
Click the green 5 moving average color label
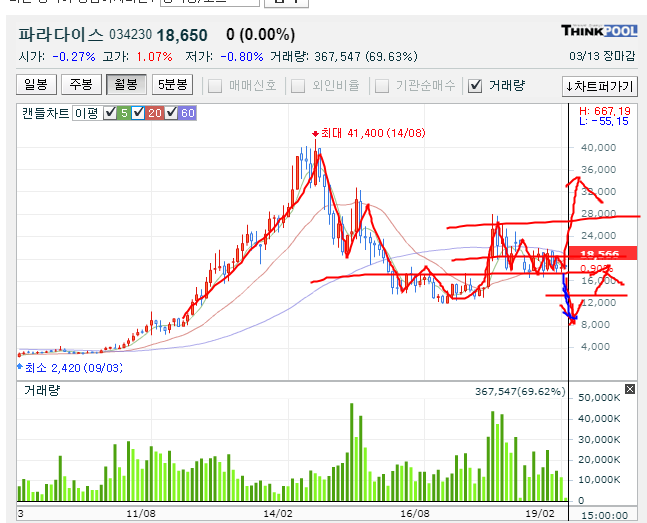point(124,113)
